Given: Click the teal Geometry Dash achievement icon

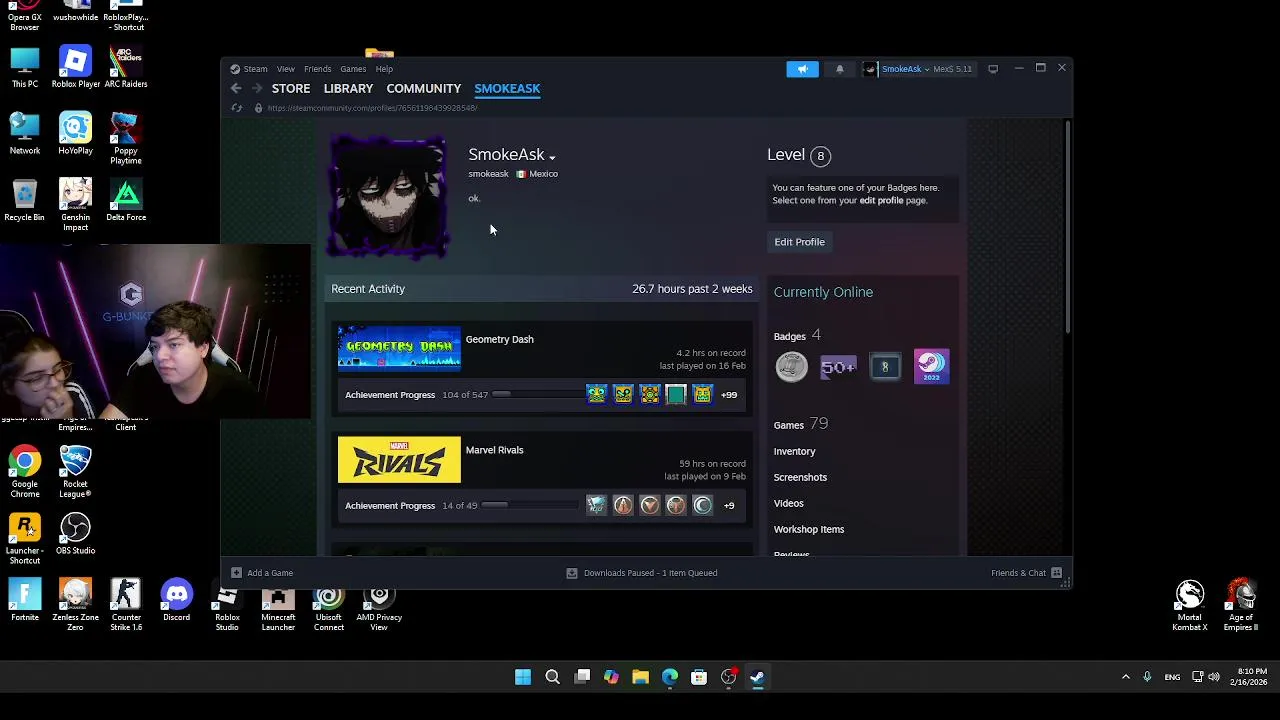Looking at the screenshot, I should click(x=676, y=395).
